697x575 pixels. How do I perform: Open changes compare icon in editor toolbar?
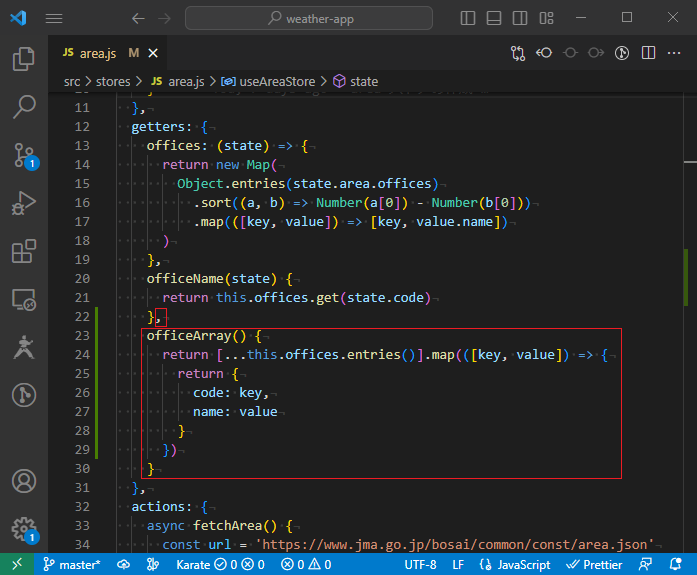tap(518, 53)
